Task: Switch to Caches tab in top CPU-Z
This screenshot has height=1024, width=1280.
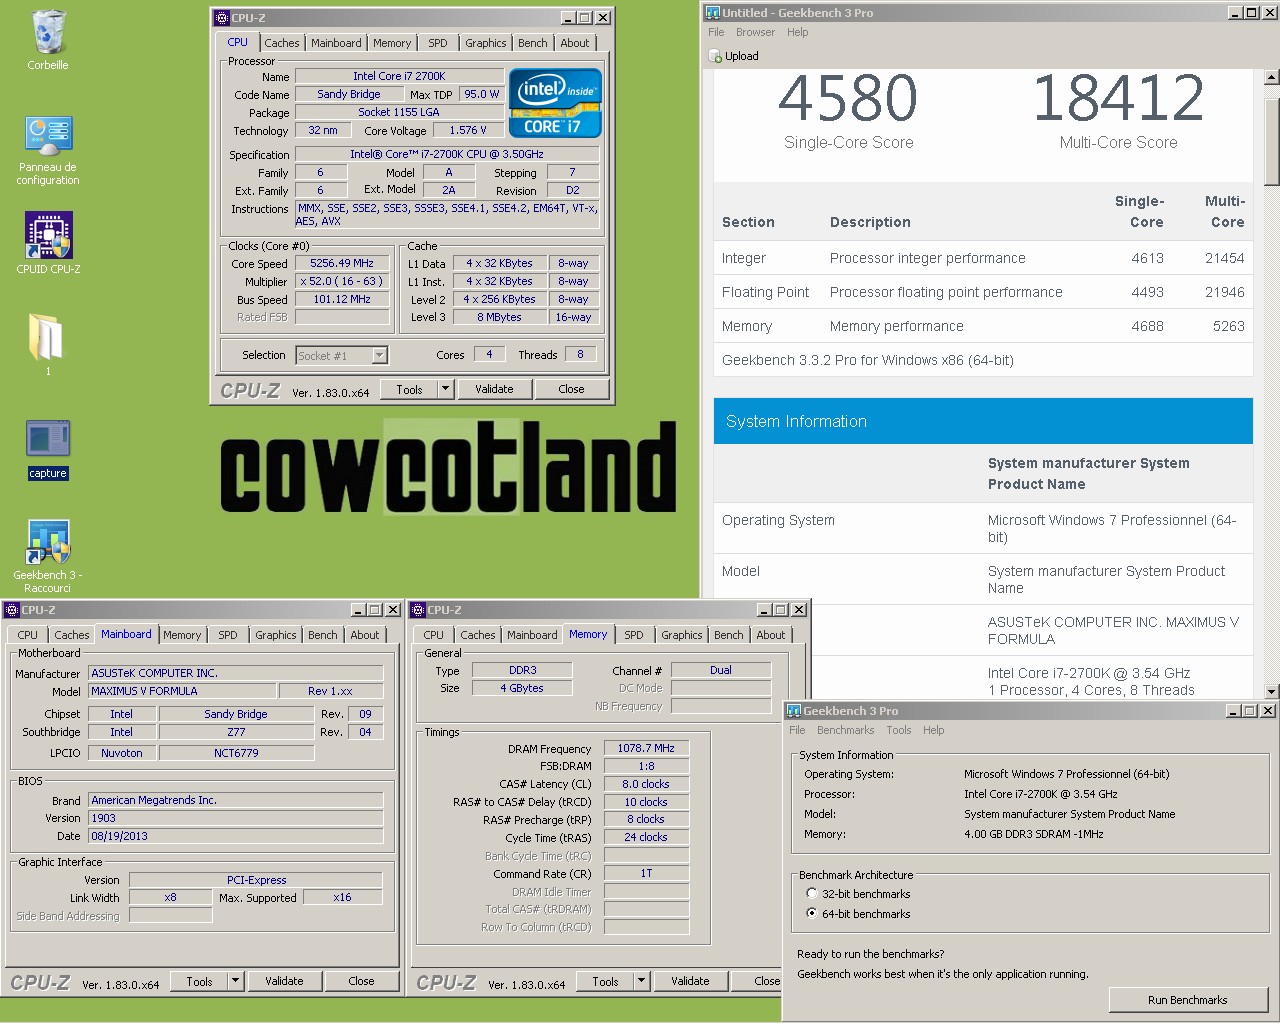Action: tap(281, 43)
